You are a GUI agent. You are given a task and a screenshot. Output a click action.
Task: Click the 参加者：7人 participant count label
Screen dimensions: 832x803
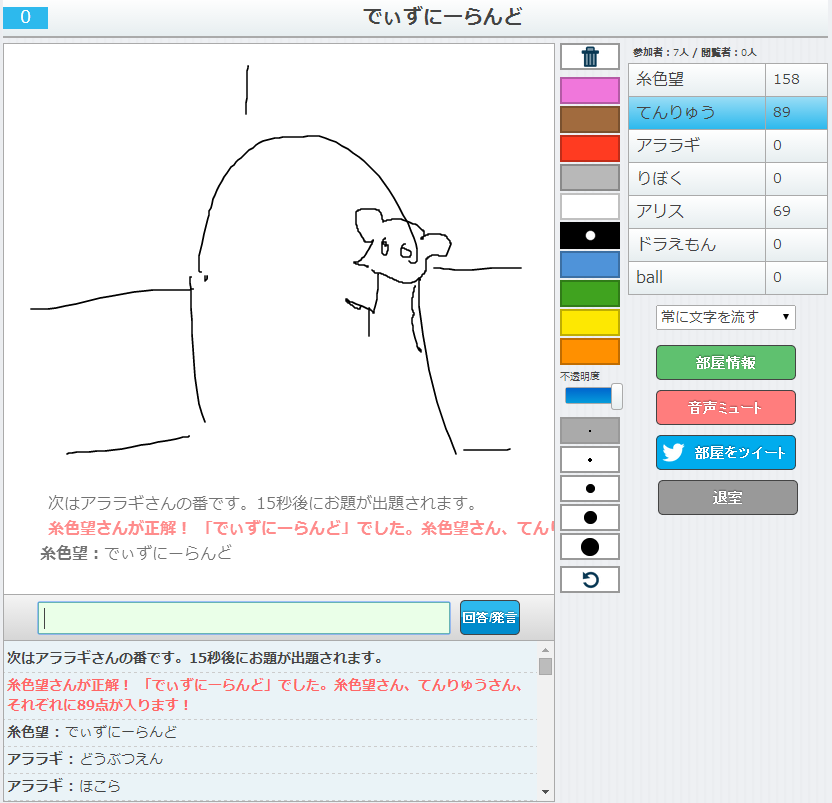coord(660,52)
